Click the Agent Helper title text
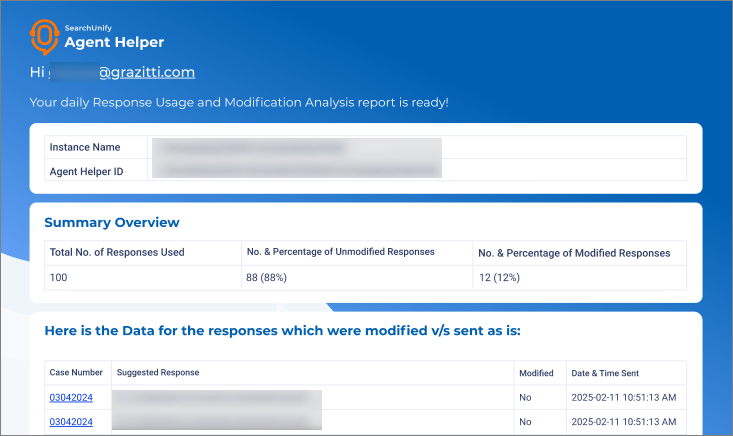 (x=114, y=42)
